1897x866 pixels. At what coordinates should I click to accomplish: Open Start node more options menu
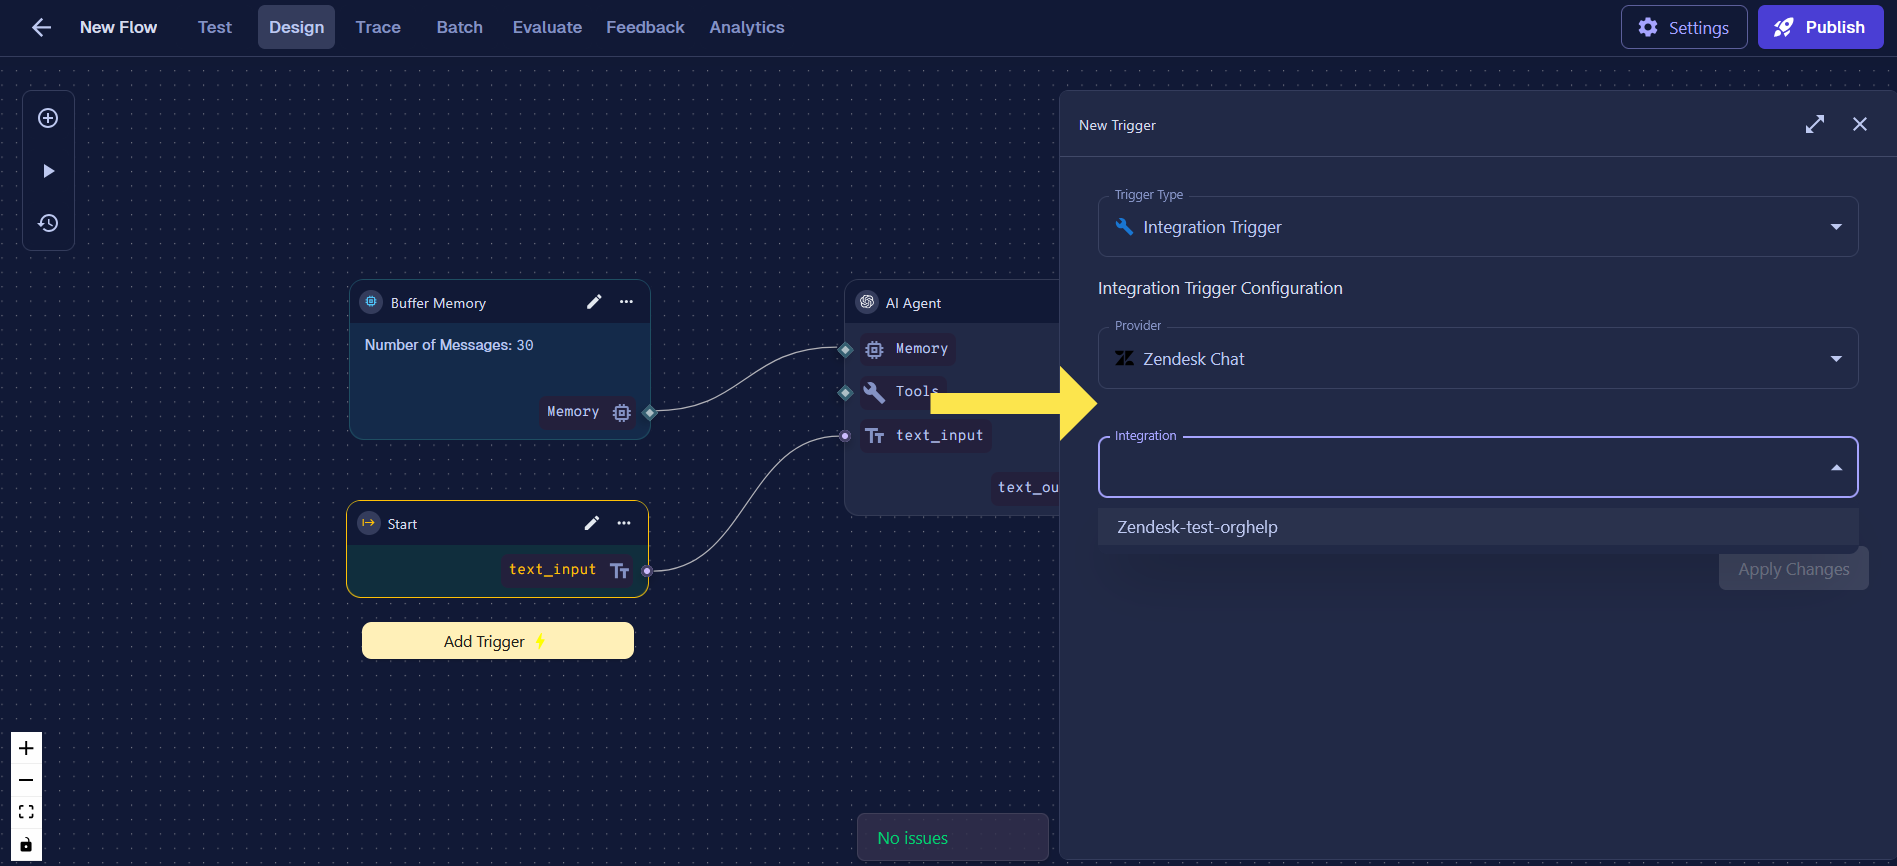(624, 523)
